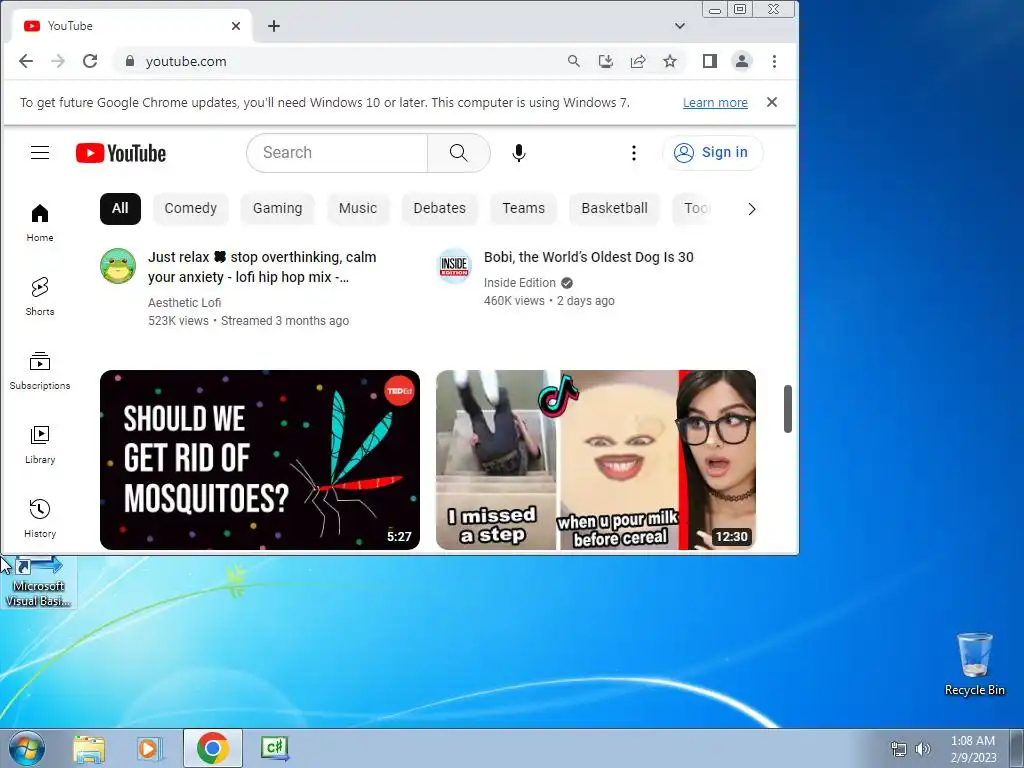Open the Aesthetic Lofi frog channel avatar
This screenshot has width=1024, height=768.
(118, 266)
